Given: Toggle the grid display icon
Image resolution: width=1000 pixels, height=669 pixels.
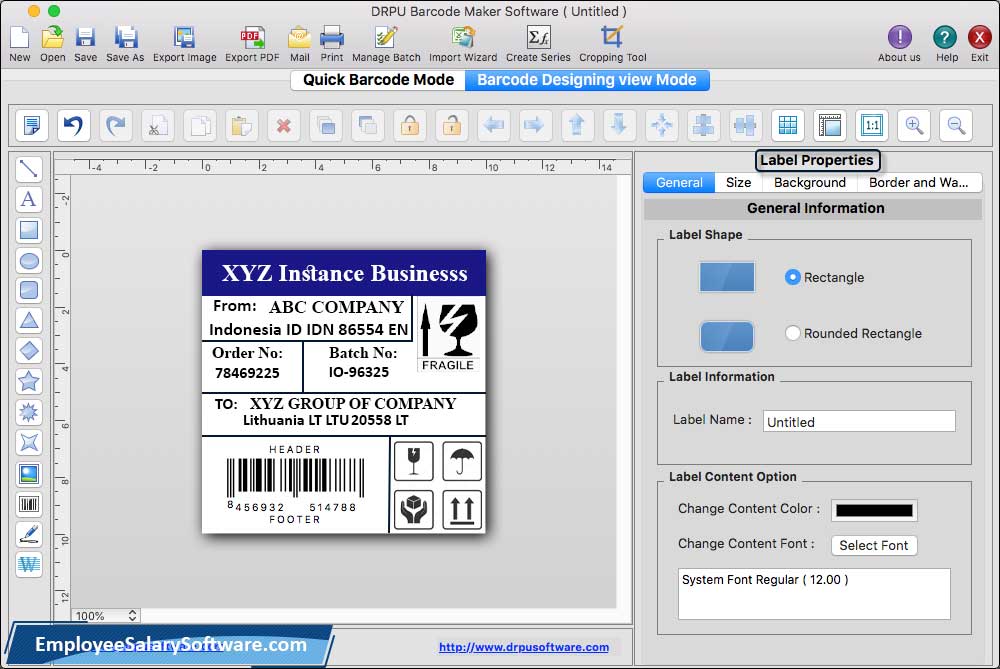Looking at the screenshot, I should 788,125.
